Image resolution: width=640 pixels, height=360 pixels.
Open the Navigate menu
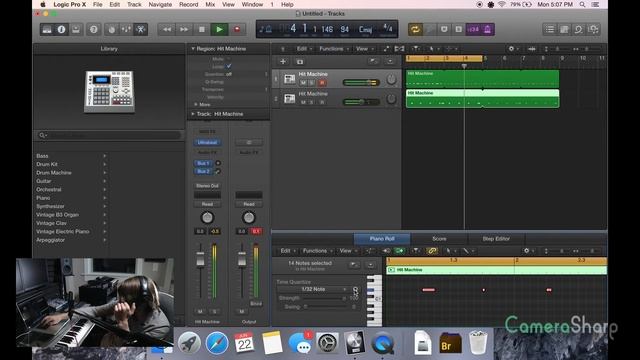[160, 4]
